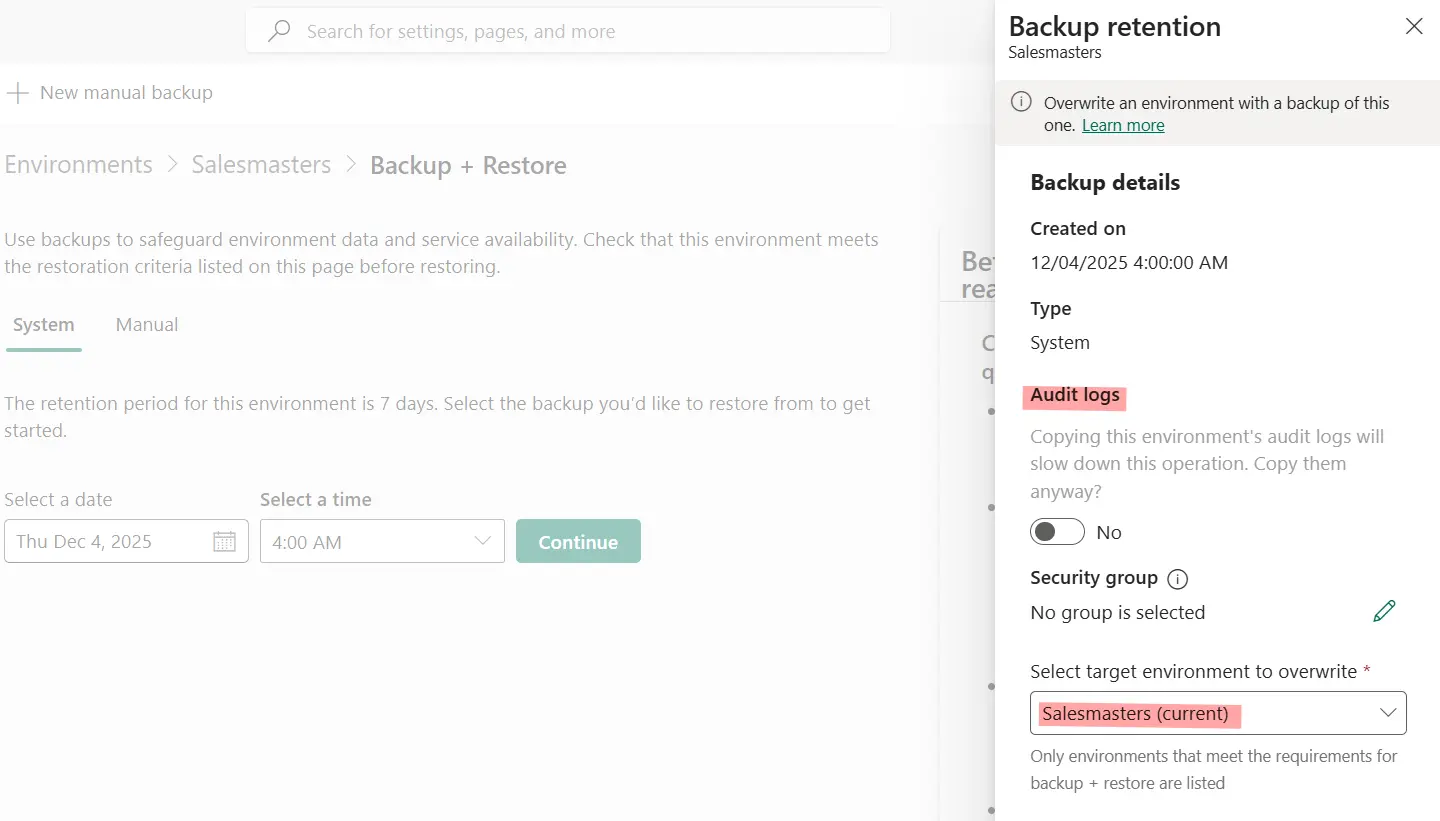Open the Learn more link
Image resolution: width=1440 pixels, height=821 pixels.
(1123, 125)
